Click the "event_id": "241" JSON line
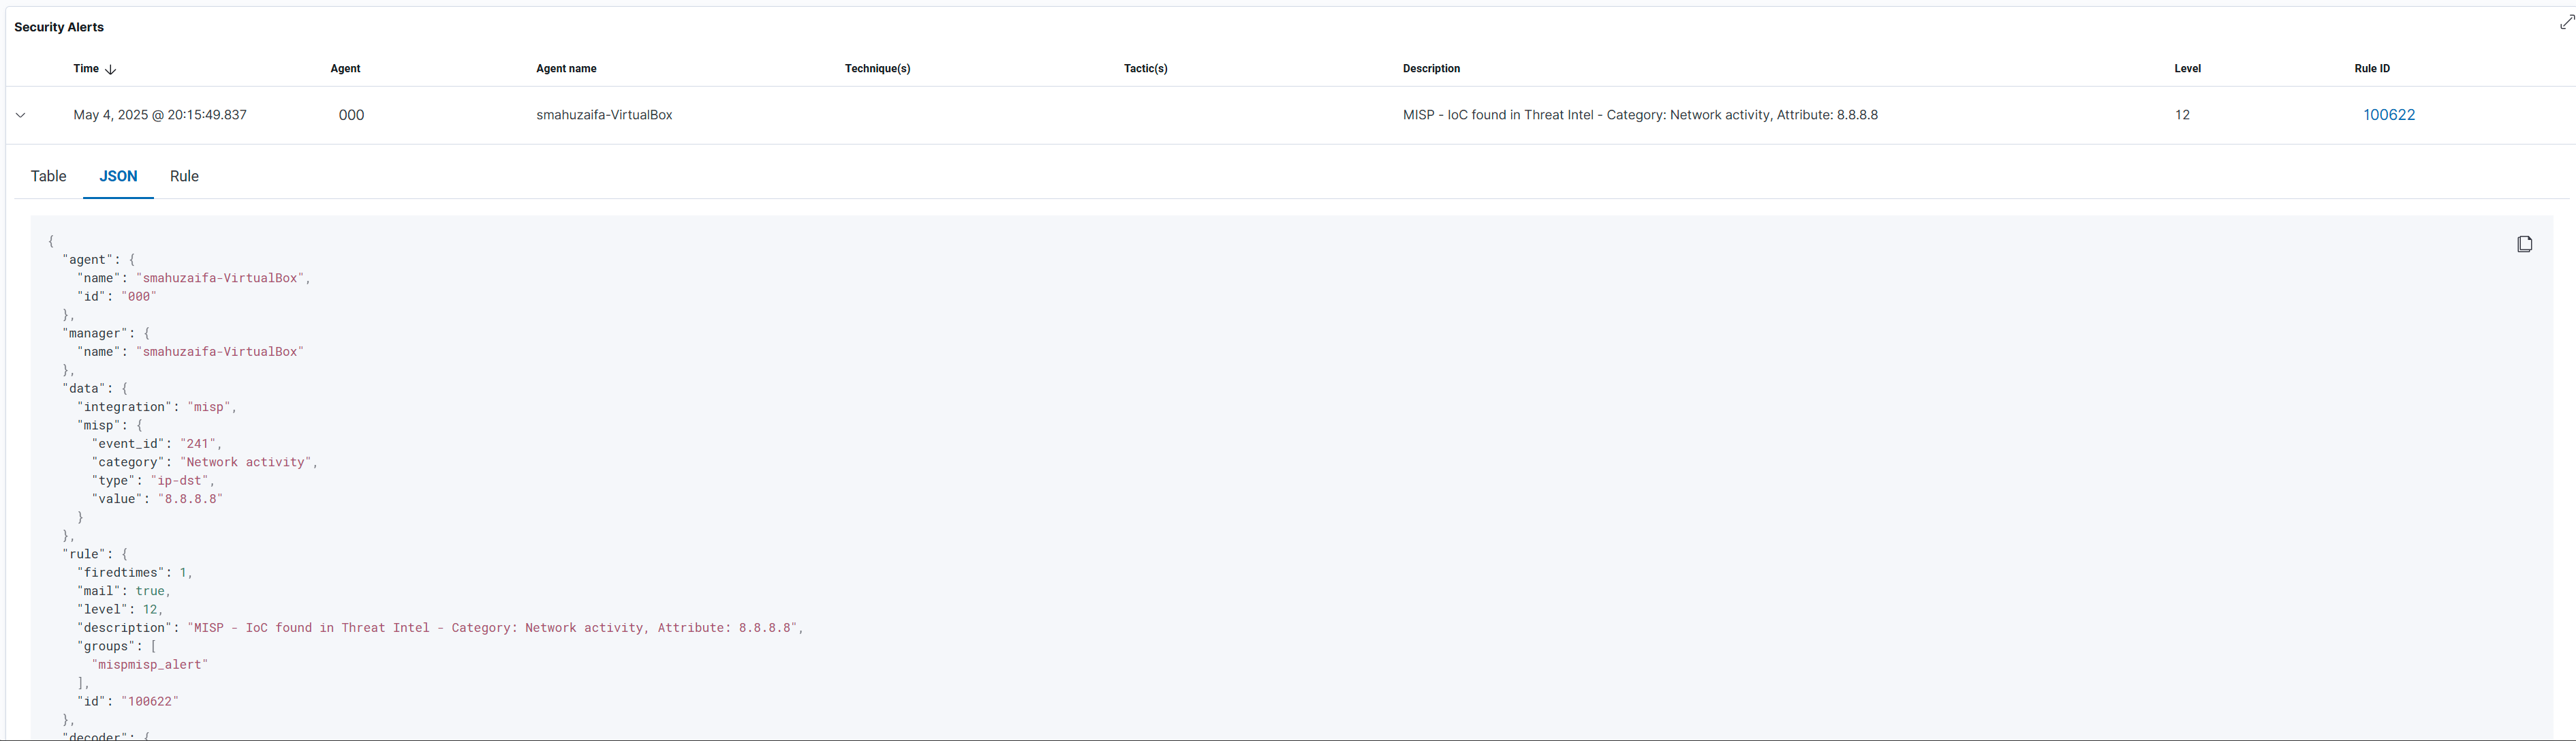 coord(157,444)
